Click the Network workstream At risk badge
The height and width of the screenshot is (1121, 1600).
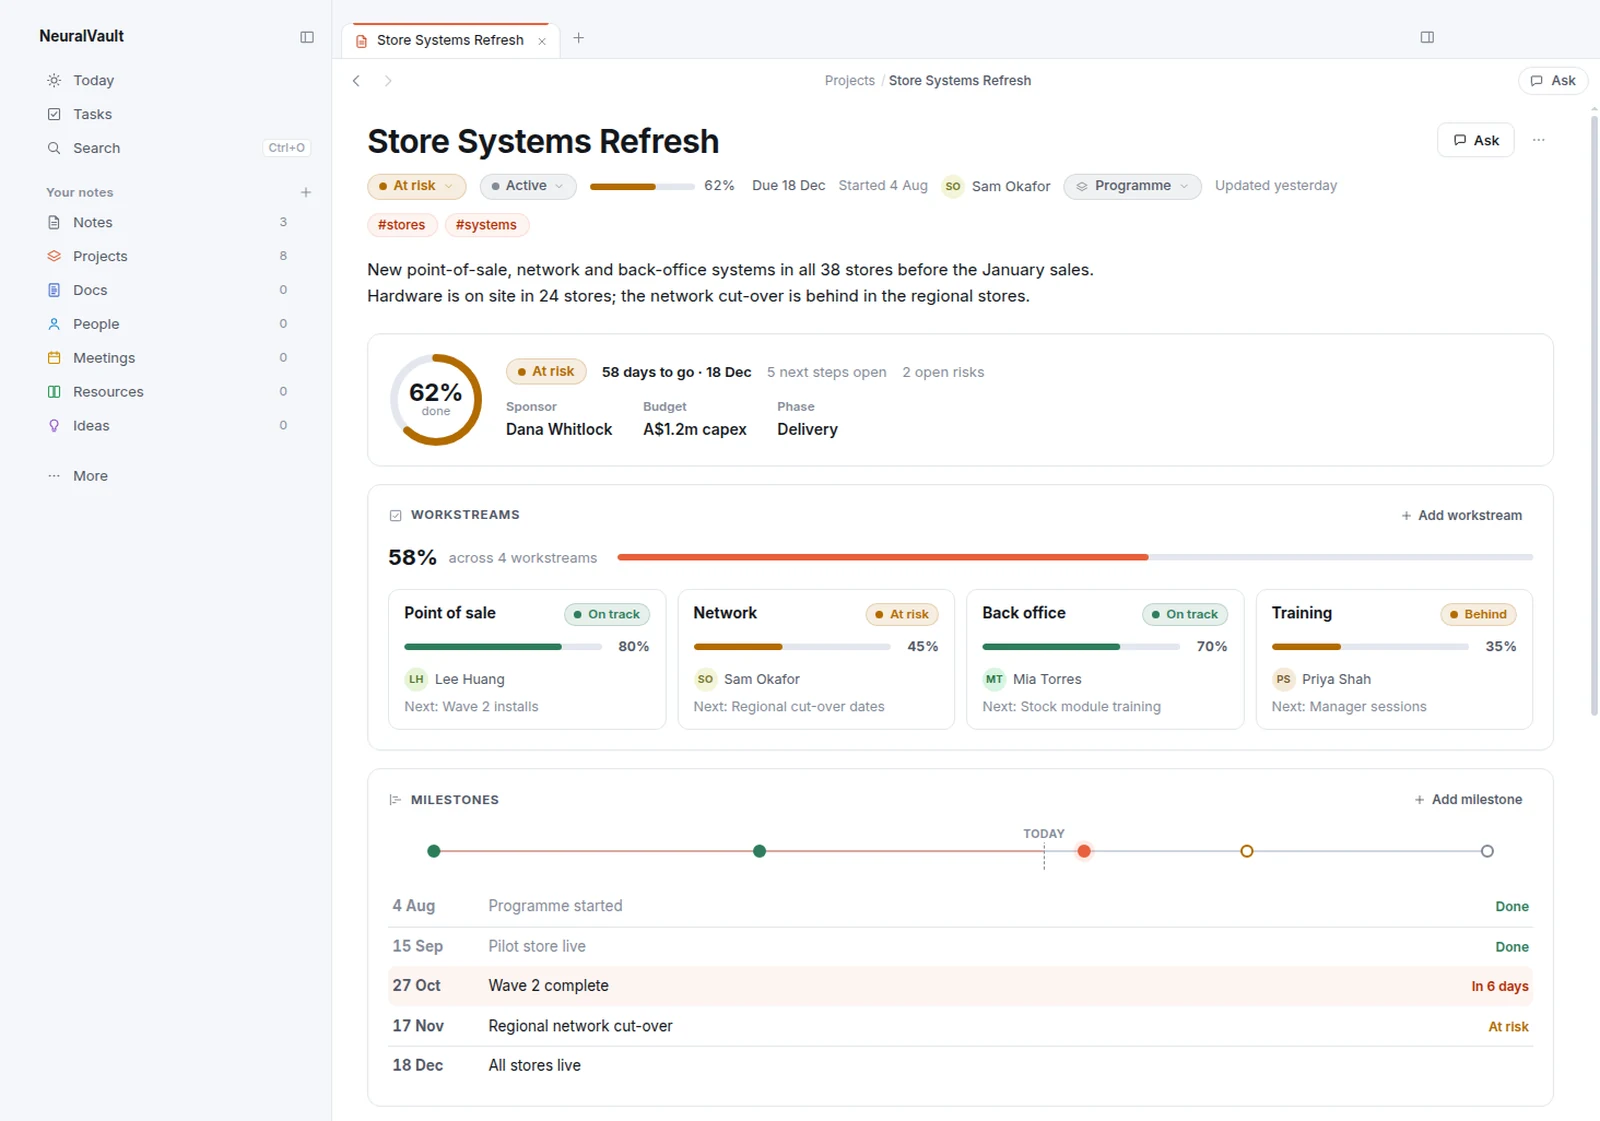pyautogui.click(x=902, y=614)
